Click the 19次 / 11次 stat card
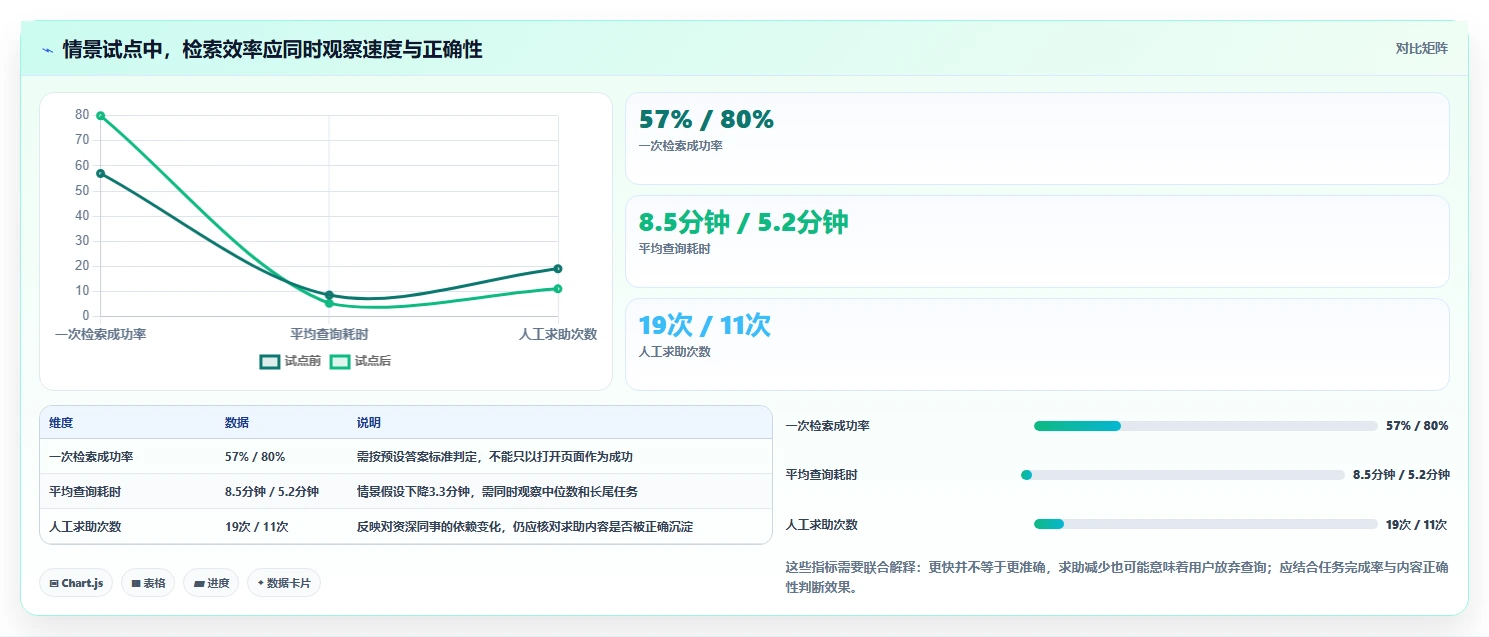 point(1037,344)
